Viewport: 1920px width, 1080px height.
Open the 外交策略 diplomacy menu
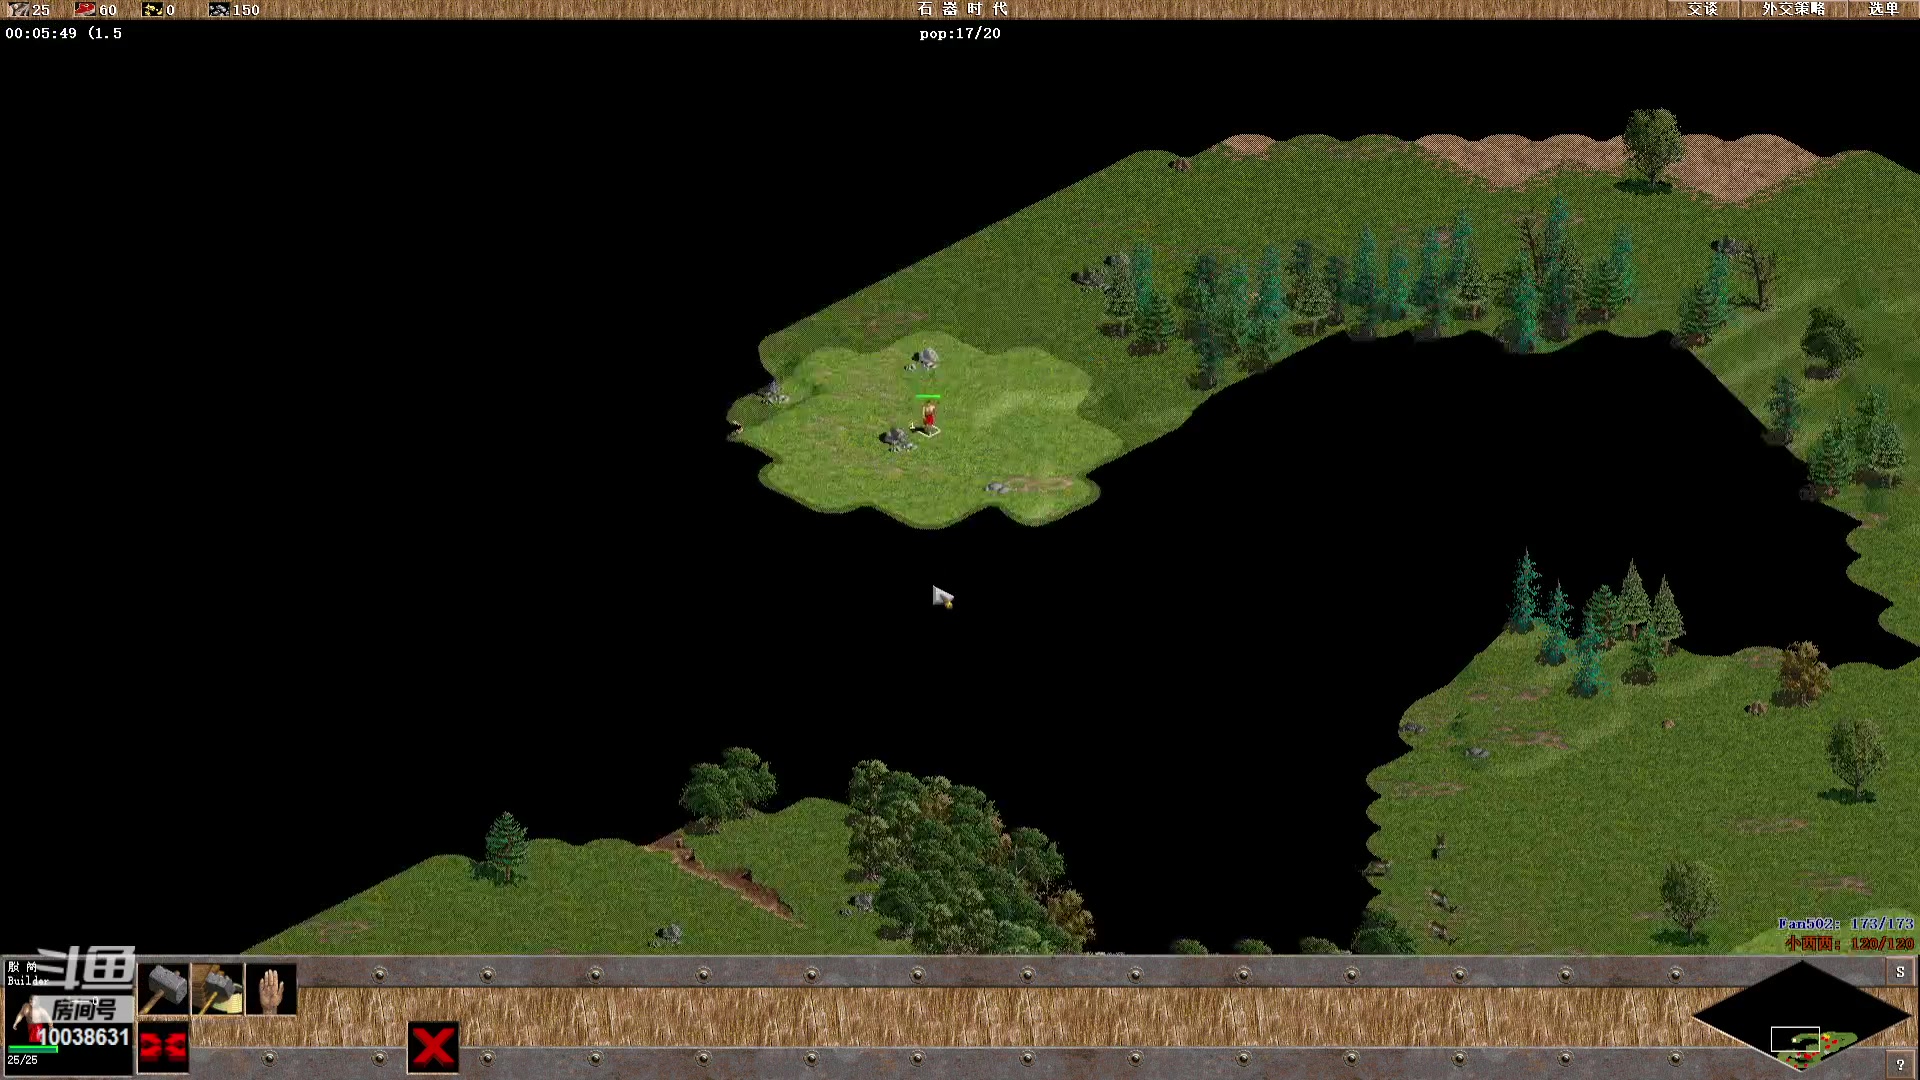point(1793,9)
